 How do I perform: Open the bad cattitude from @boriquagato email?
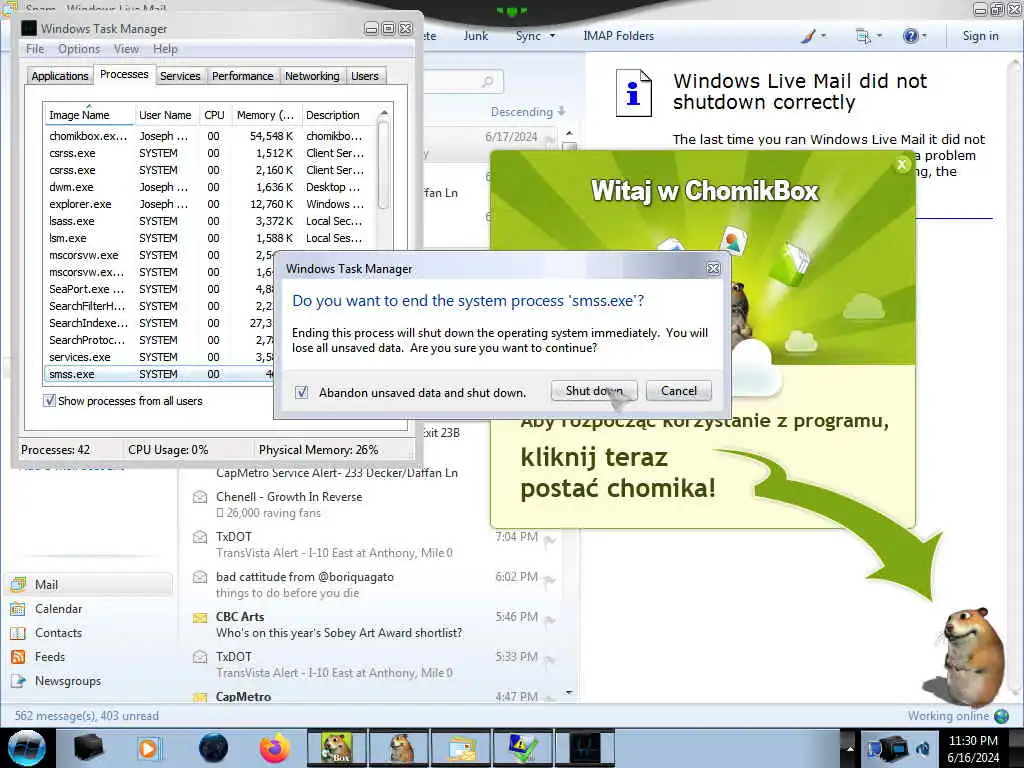[372, 584]
